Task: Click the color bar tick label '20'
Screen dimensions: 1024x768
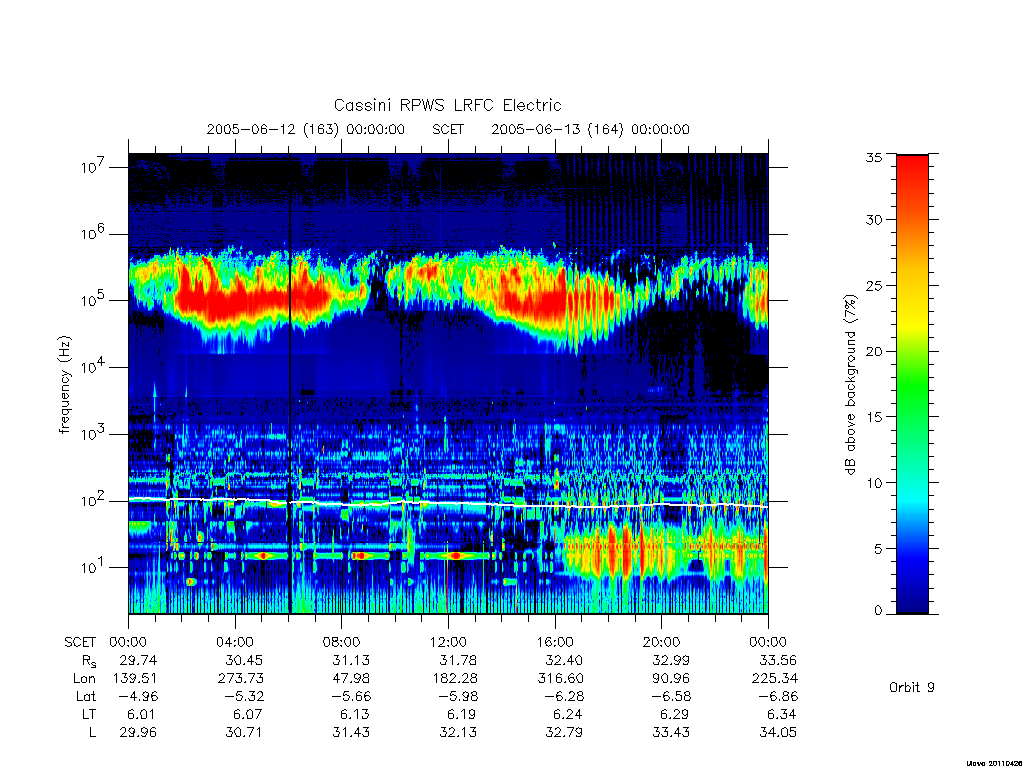Action: point(873,351)
